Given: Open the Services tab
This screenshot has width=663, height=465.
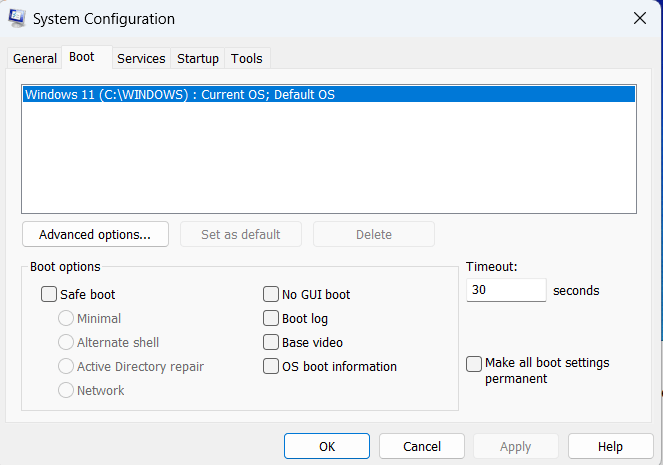Looking at the screenshot, I should [141, 58].
